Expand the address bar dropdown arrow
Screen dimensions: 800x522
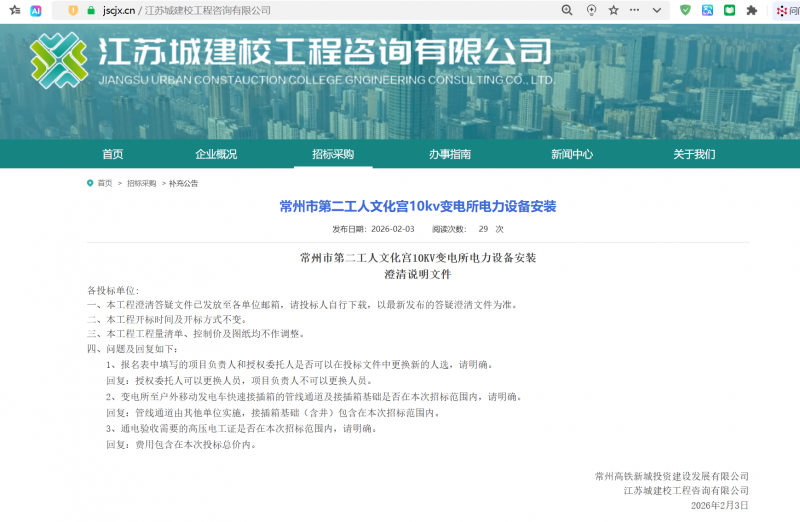(656, 10)
